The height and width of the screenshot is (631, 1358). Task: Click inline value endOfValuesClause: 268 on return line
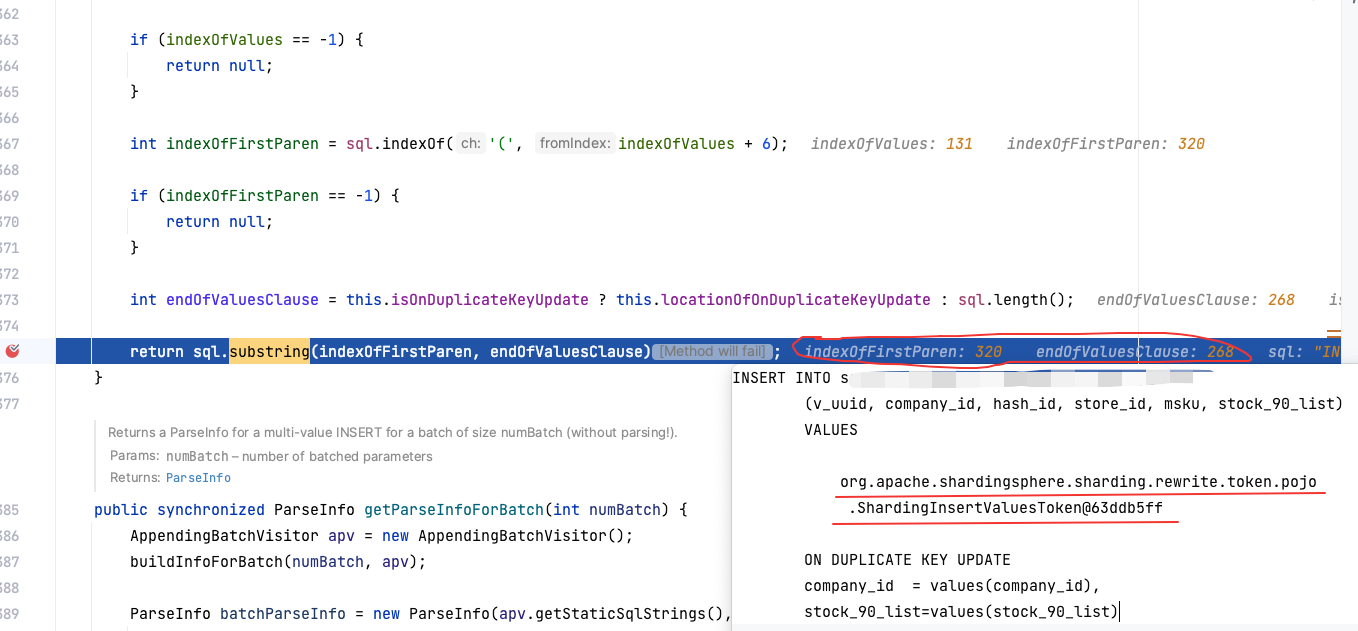pyautogui.click(x=1135, y=352)
